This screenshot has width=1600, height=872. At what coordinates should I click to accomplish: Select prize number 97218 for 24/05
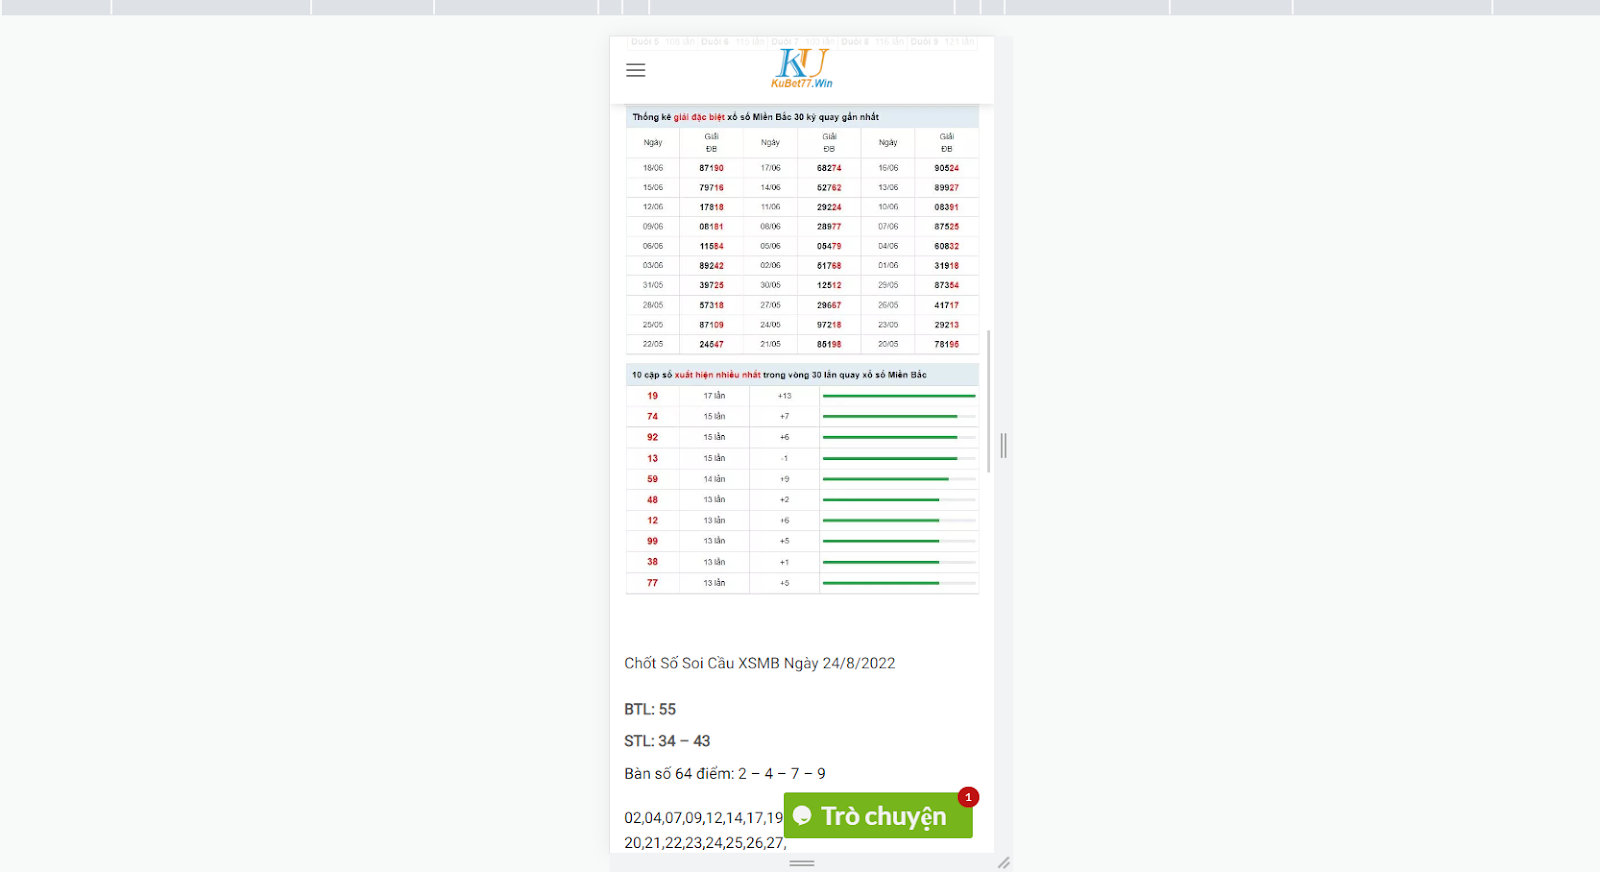[x=829, y=325]
